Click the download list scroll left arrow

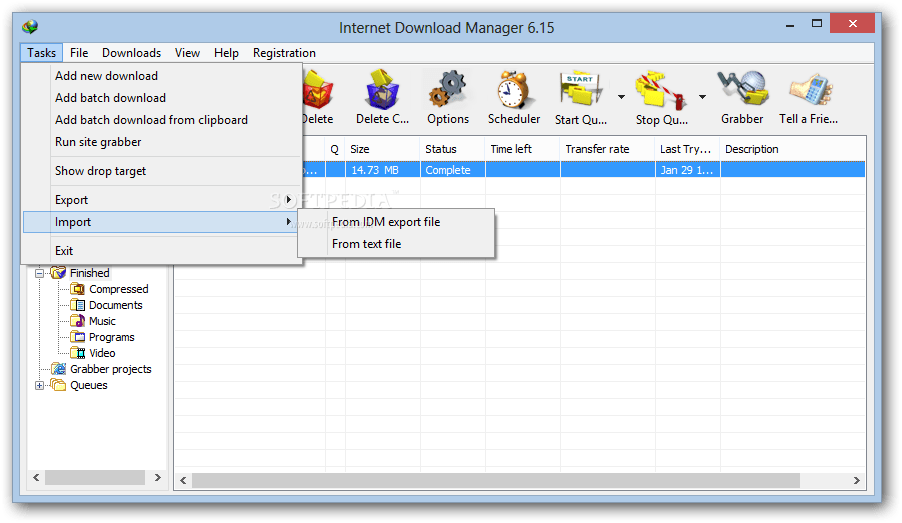(184, 480)
